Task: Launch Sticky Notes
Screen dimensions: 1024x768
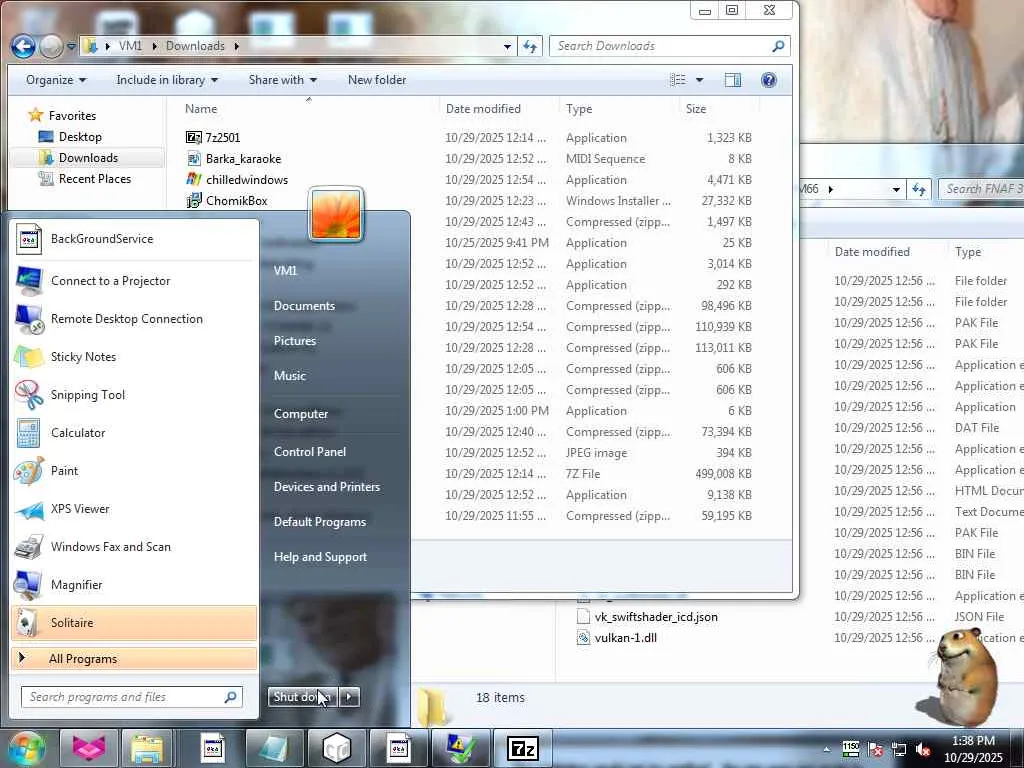Action: point(134,357)
